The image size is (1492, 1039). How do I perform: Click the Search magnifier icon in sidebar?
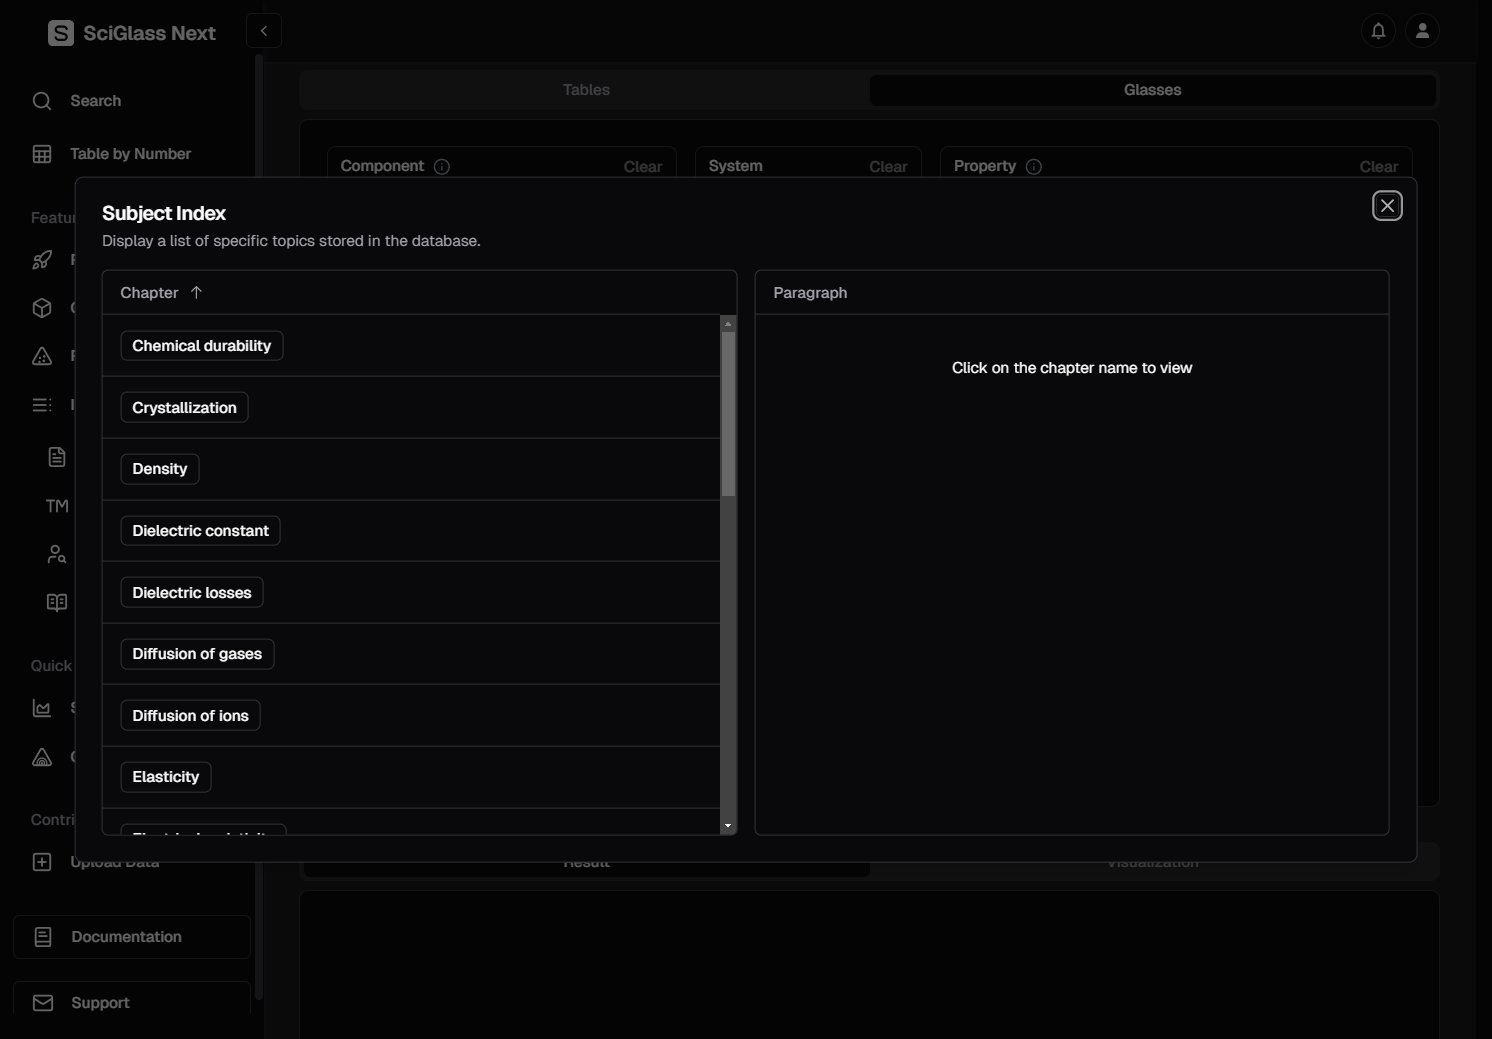pos(42,101)
